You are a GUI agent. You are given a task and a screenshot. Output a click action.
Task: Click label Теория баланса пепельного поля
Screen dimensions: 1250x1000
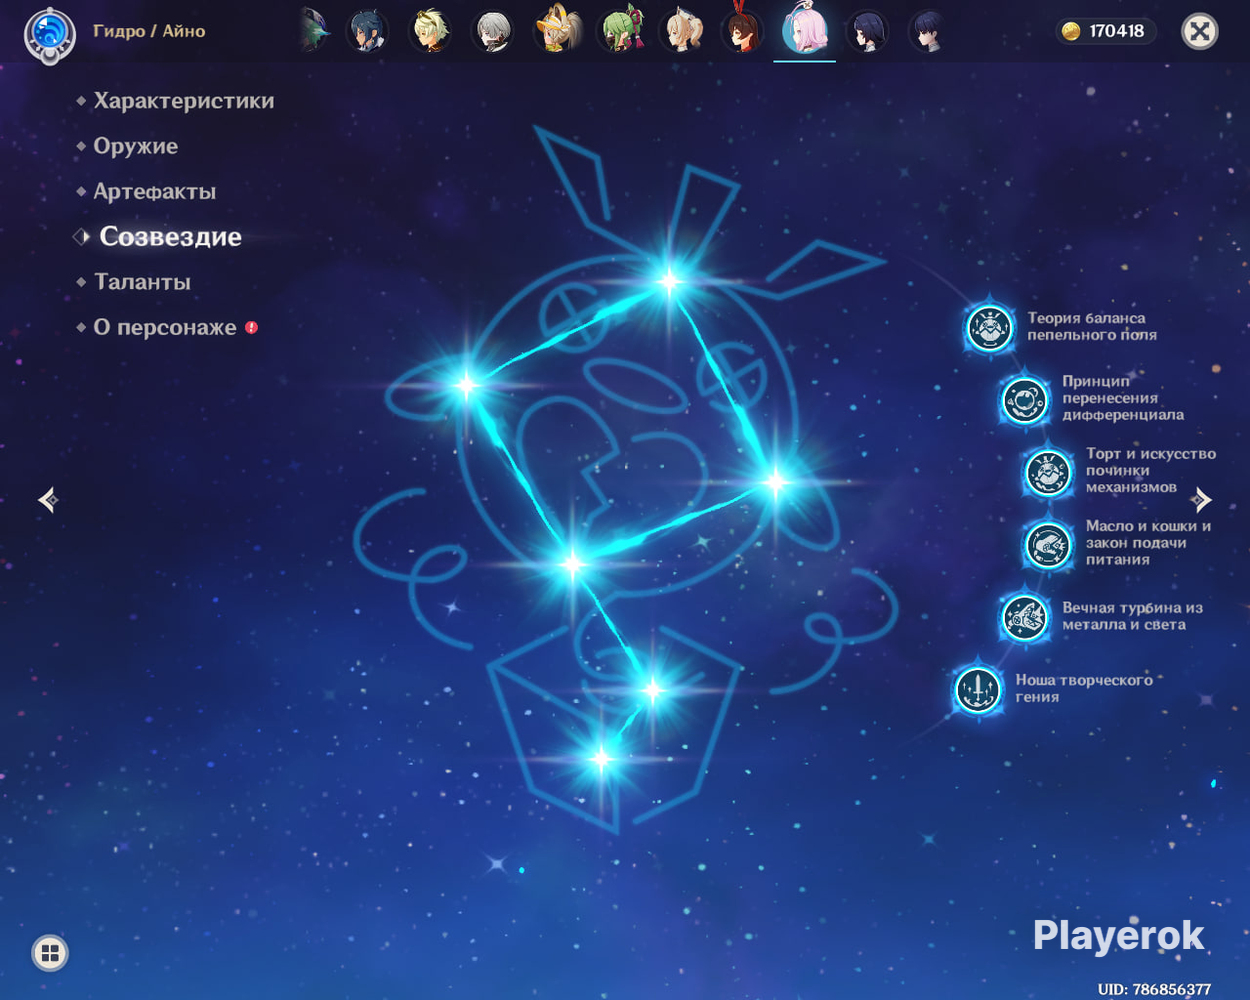point(1092,327)
